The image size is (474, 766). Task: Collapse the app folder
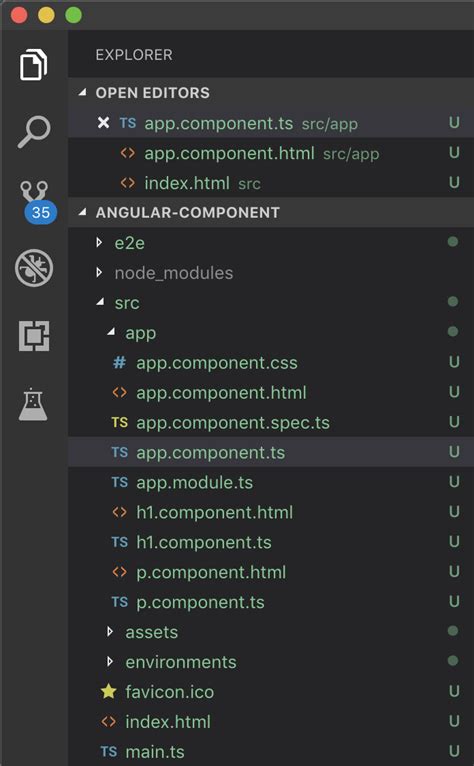click(x=111, y=332)
